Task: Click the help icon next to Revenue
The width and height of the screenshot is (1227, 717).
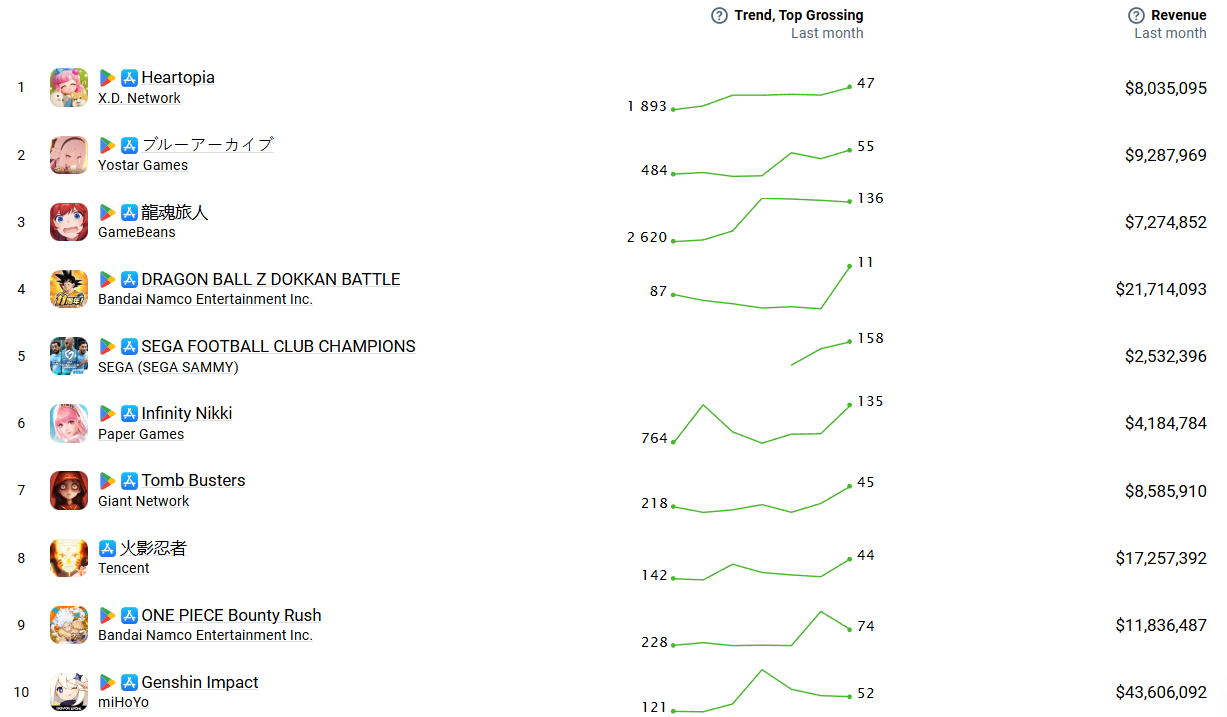Action: click(1136, 15)
